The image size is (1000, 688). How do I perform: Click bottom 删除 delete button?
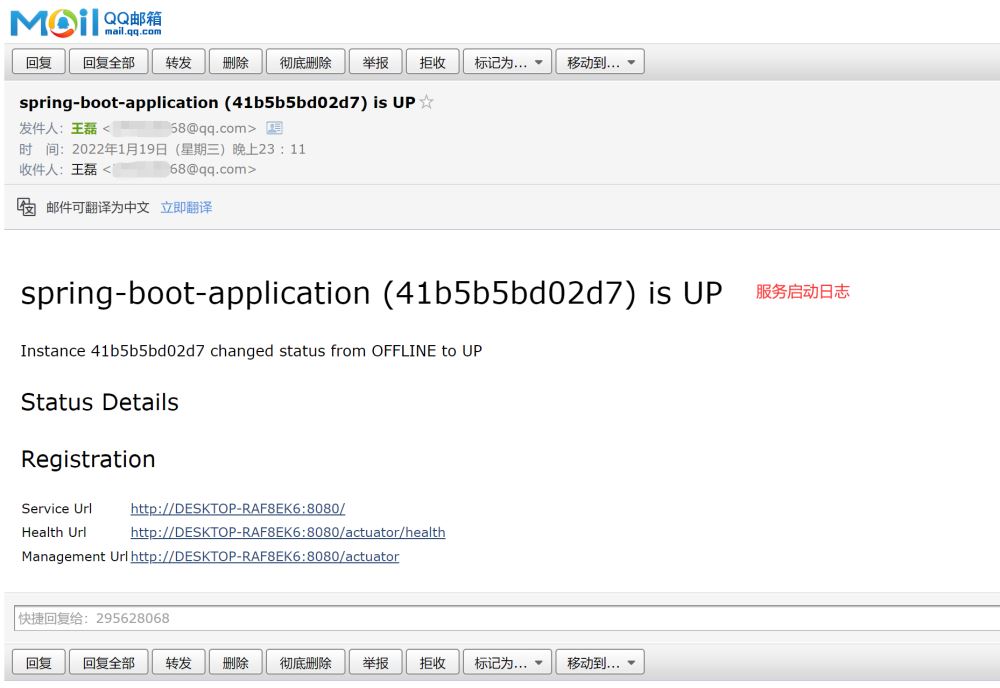[x=235, y=662]
